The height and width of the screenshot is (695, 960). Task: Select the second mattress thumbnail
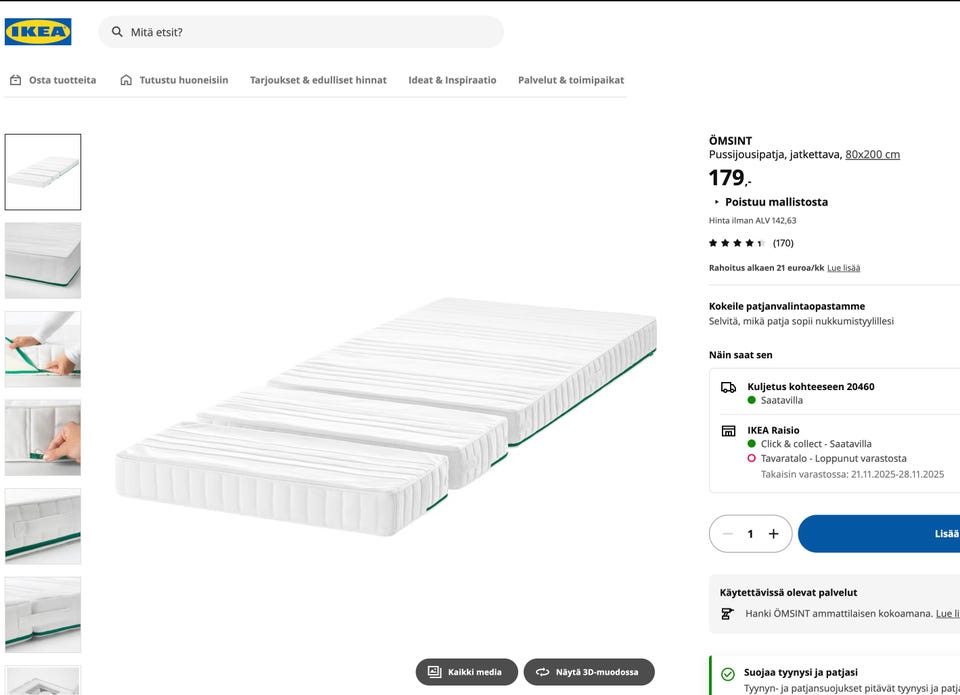tap(43, 260)
